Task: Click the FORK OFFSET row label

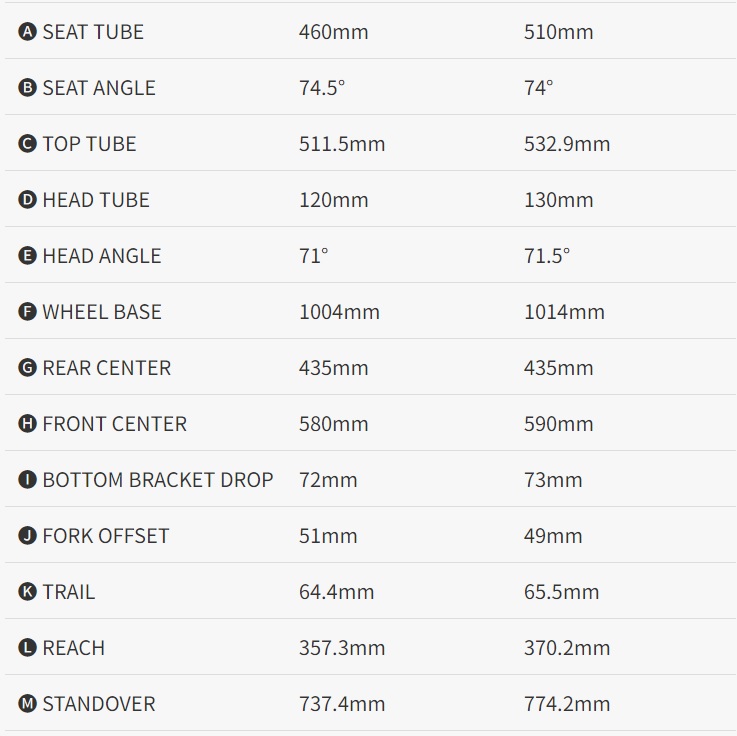Action: point(106,536)
